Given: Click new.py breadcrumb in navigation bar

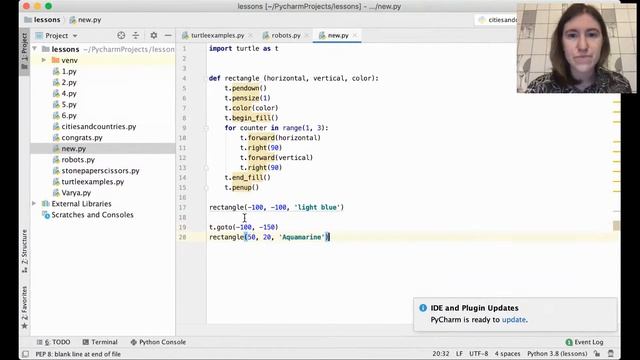Looking at the screenshot, I should click(89, 20).
